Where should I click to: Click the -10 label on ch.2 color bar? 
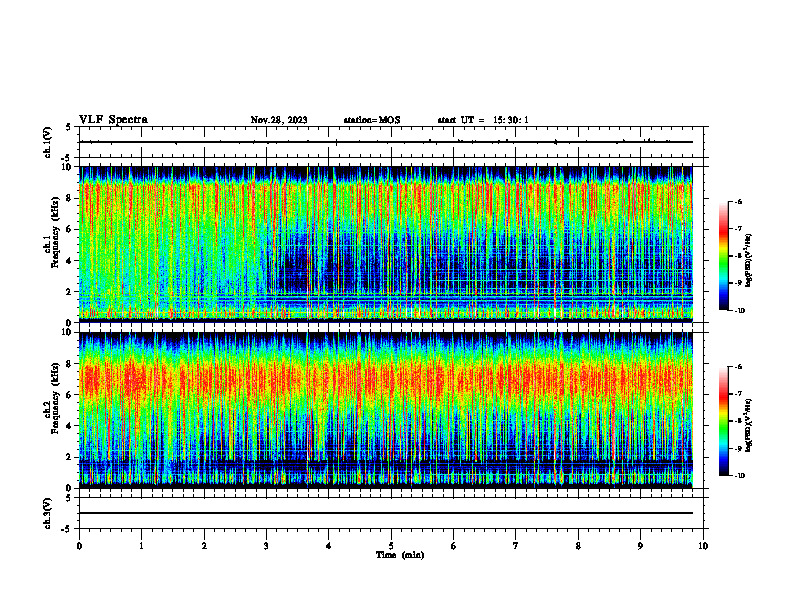pyautogui.click(x=739, y=476)
